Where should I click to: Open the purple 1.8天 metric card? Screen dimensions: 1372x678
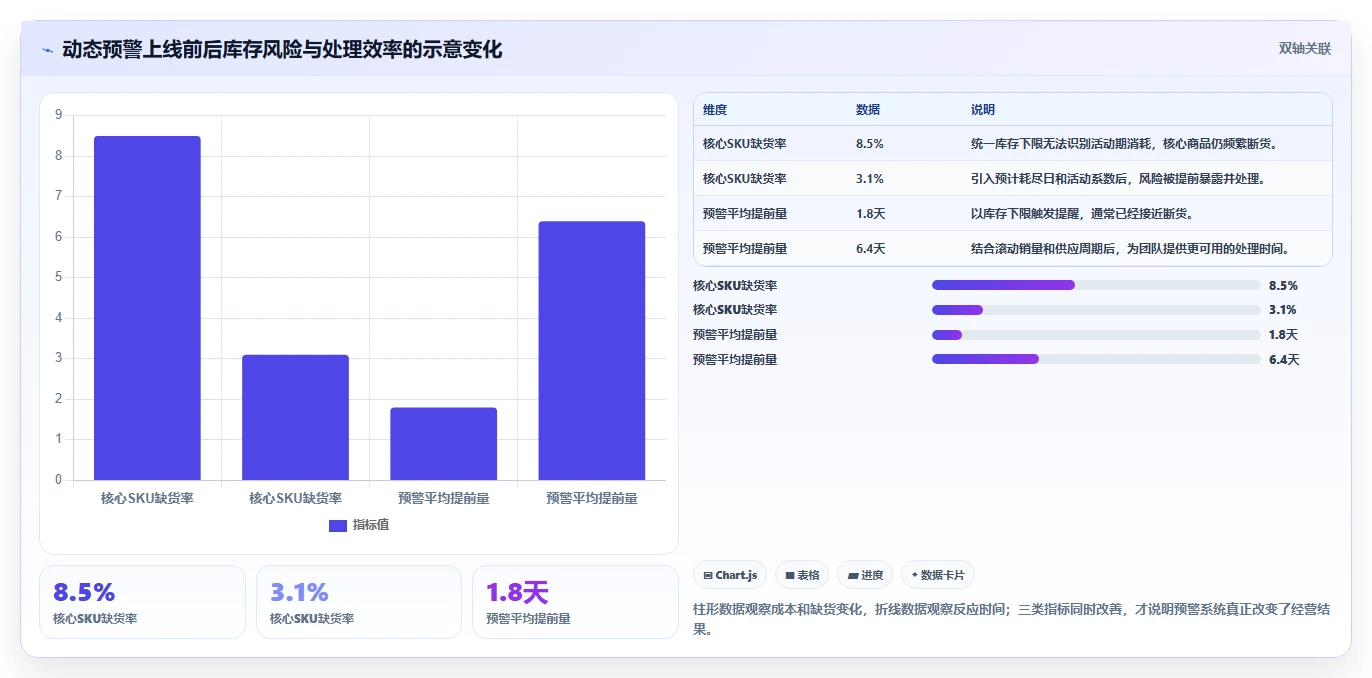[x=575, y=602]
